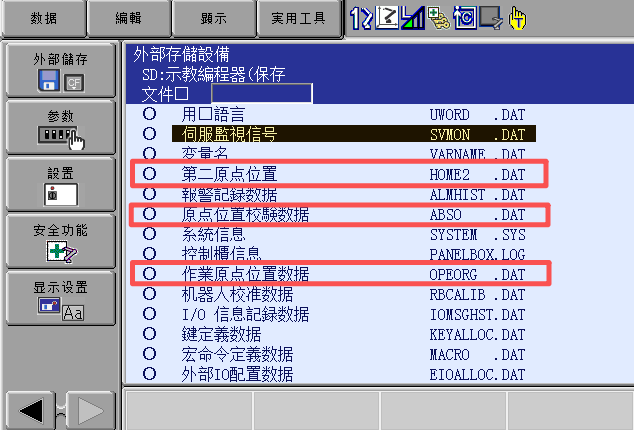Open the 設置 setup menu
634x430 pixels.
coord(61,184)
